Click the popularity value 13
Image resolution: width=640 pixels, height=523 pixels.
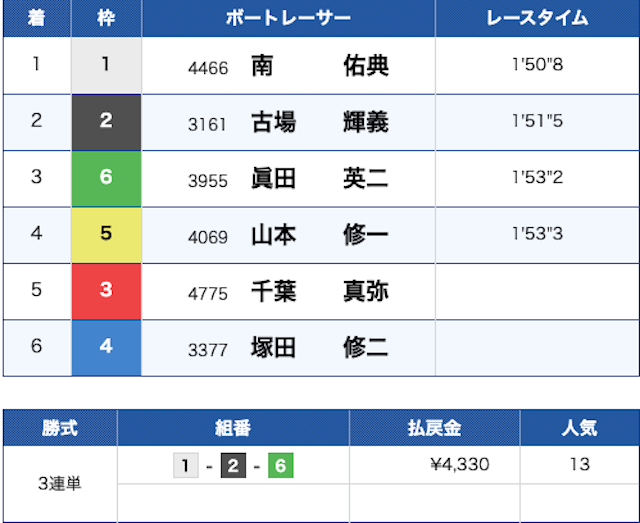tap(579, 465)
